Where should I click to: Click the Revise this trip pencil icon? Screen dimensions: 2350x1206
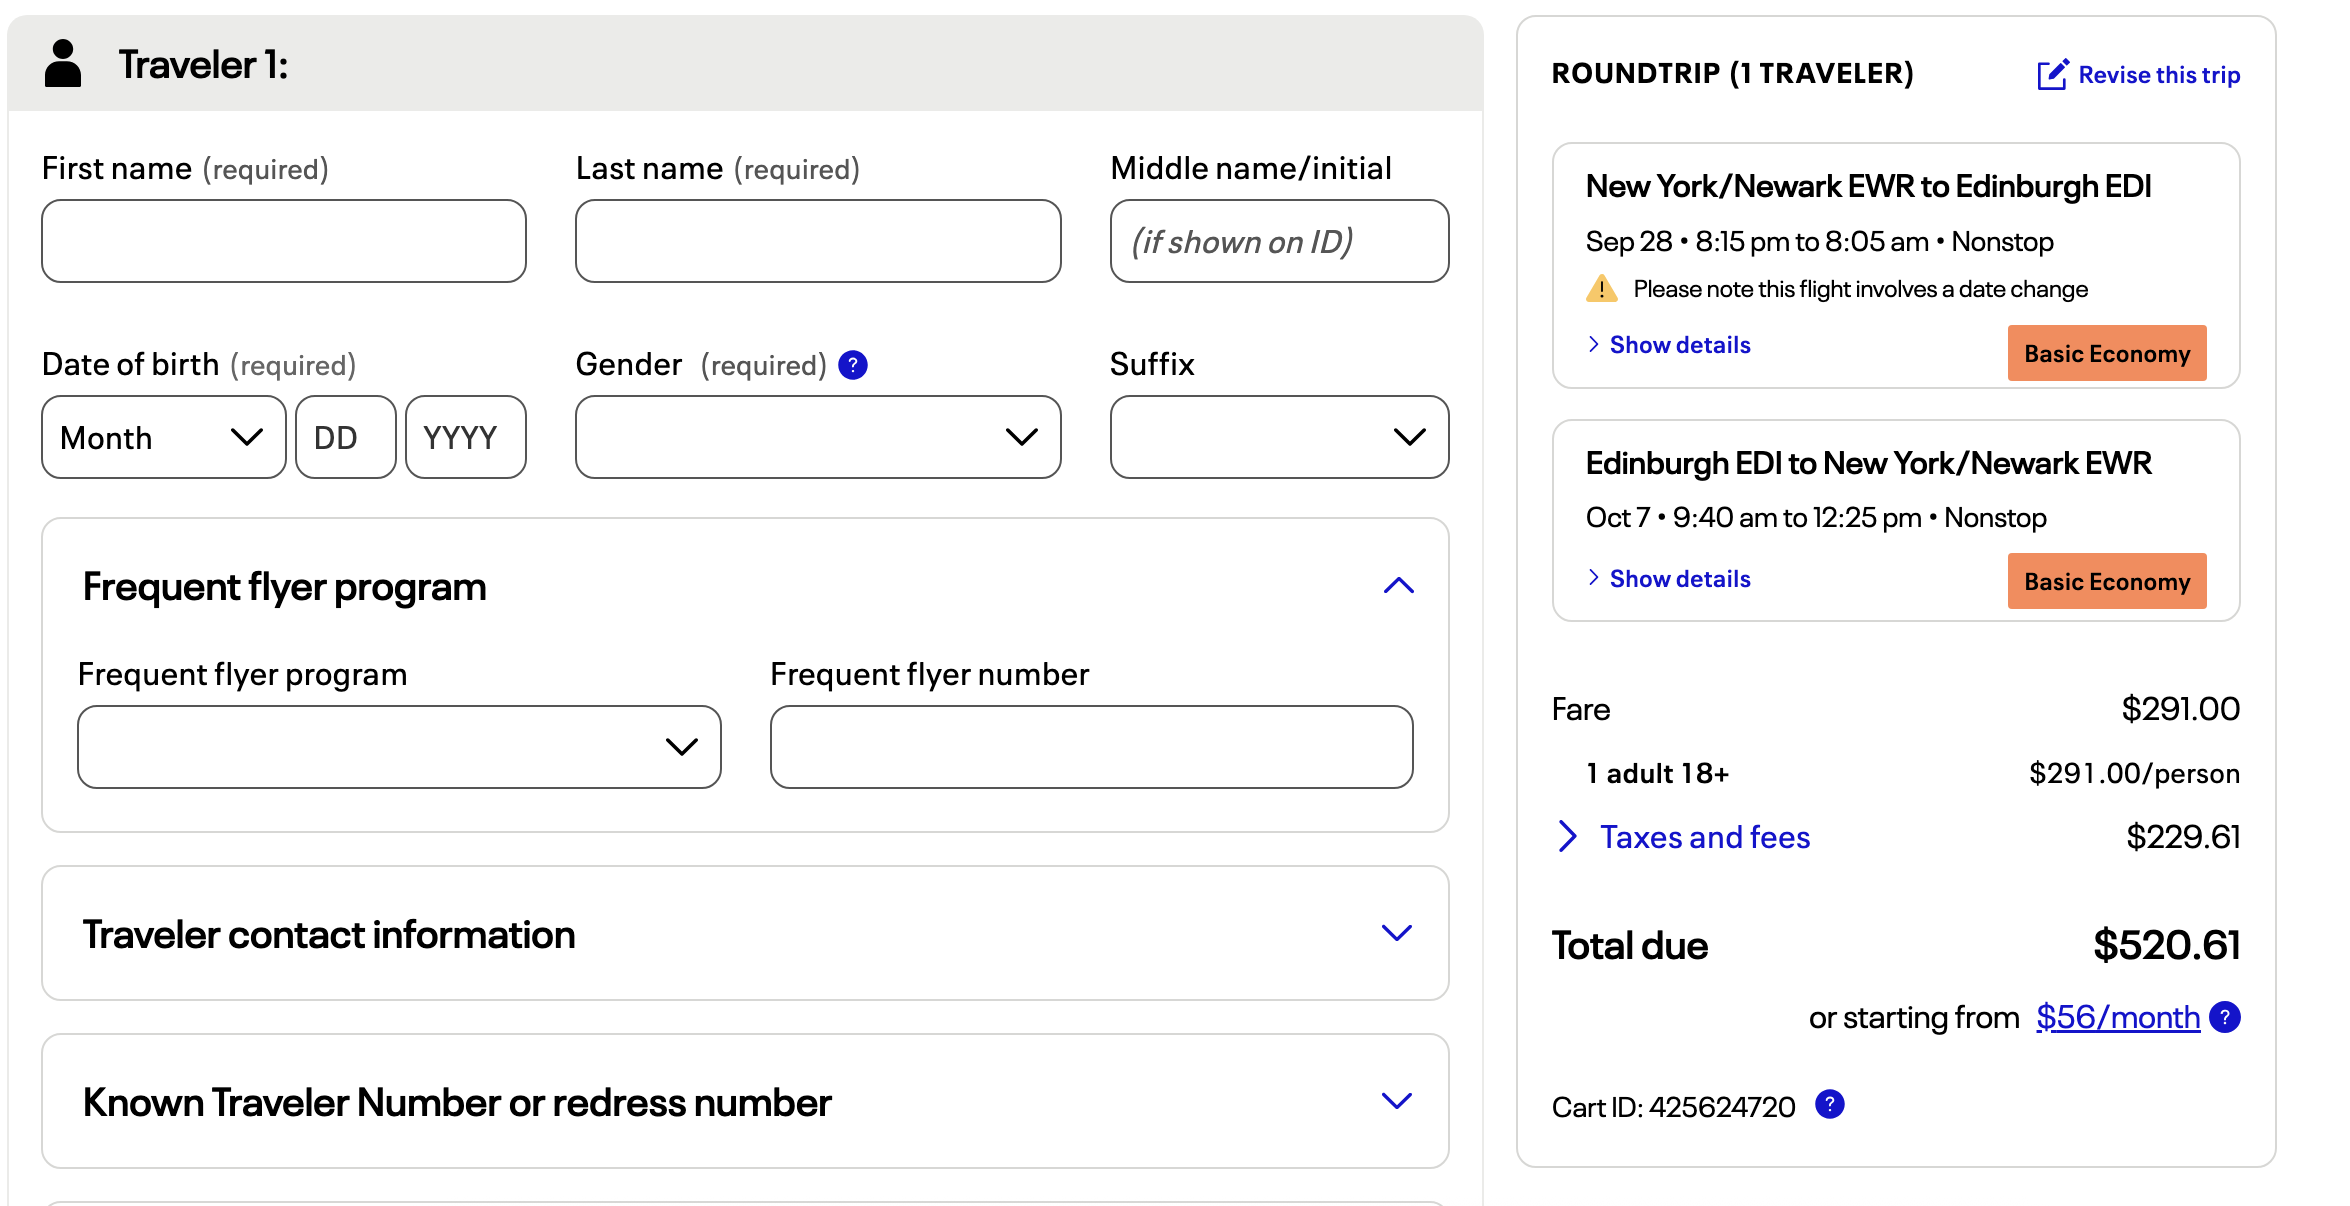point(2053,74)
